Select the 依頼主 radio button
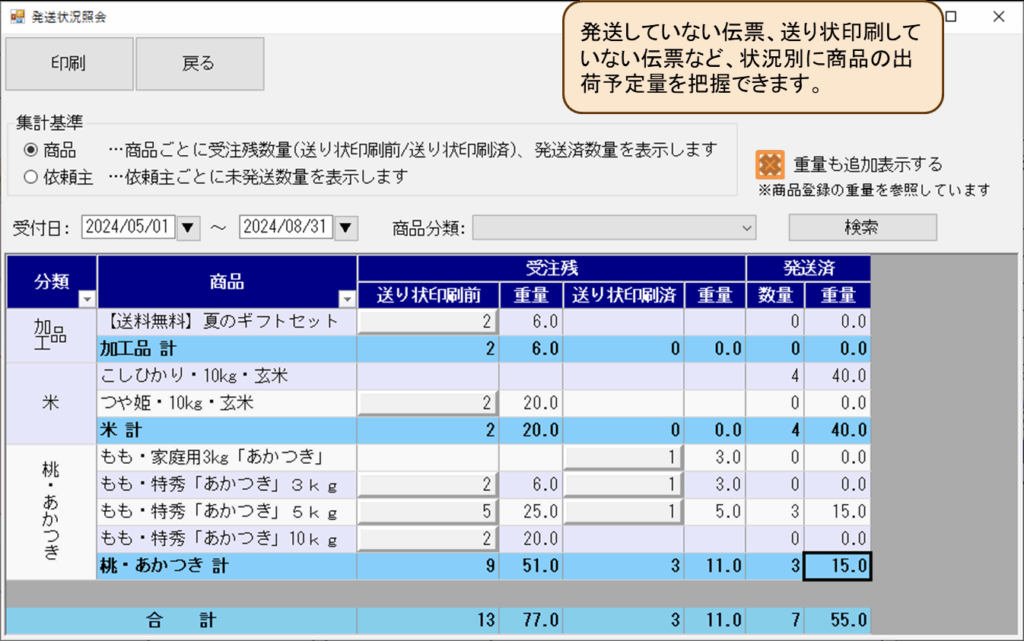Screen dimensions: 1024x641 (31, 177)
